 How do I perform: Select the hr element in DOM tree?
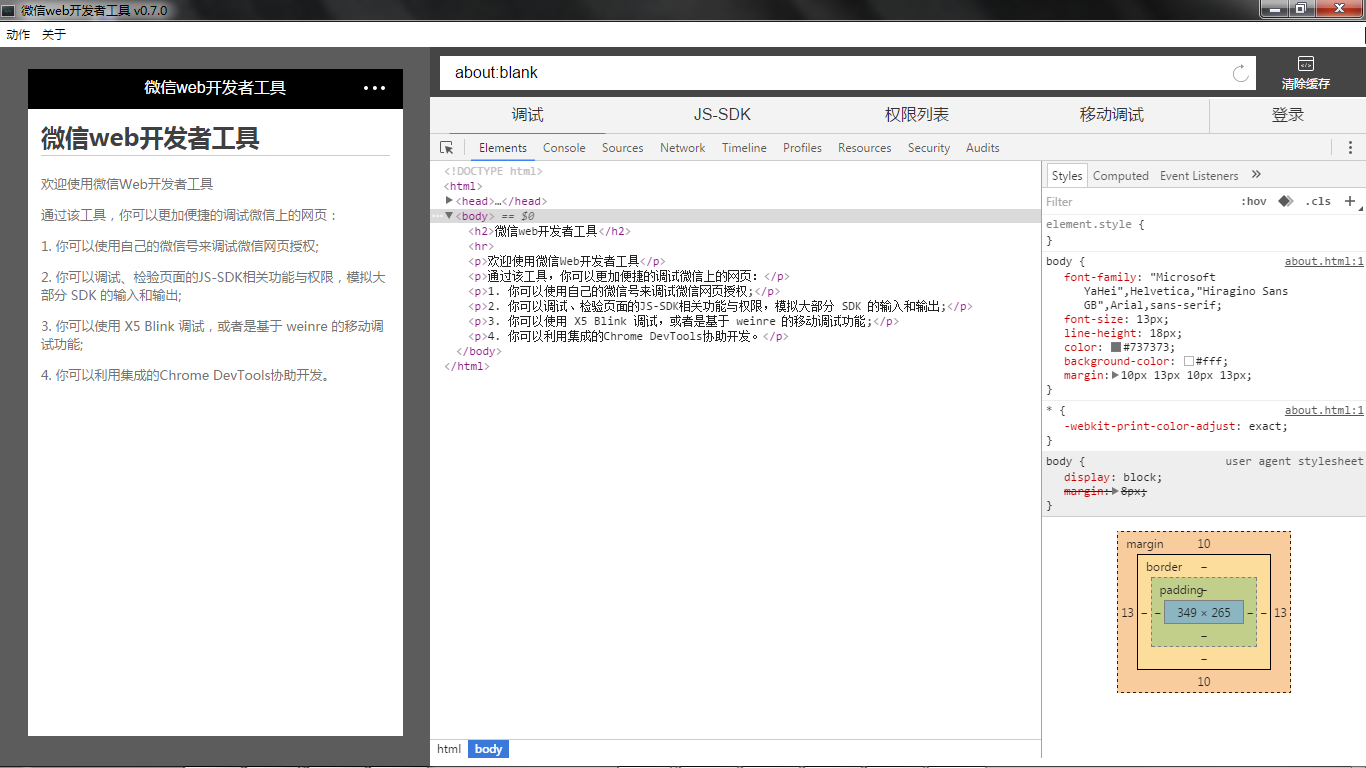(481, 246)
